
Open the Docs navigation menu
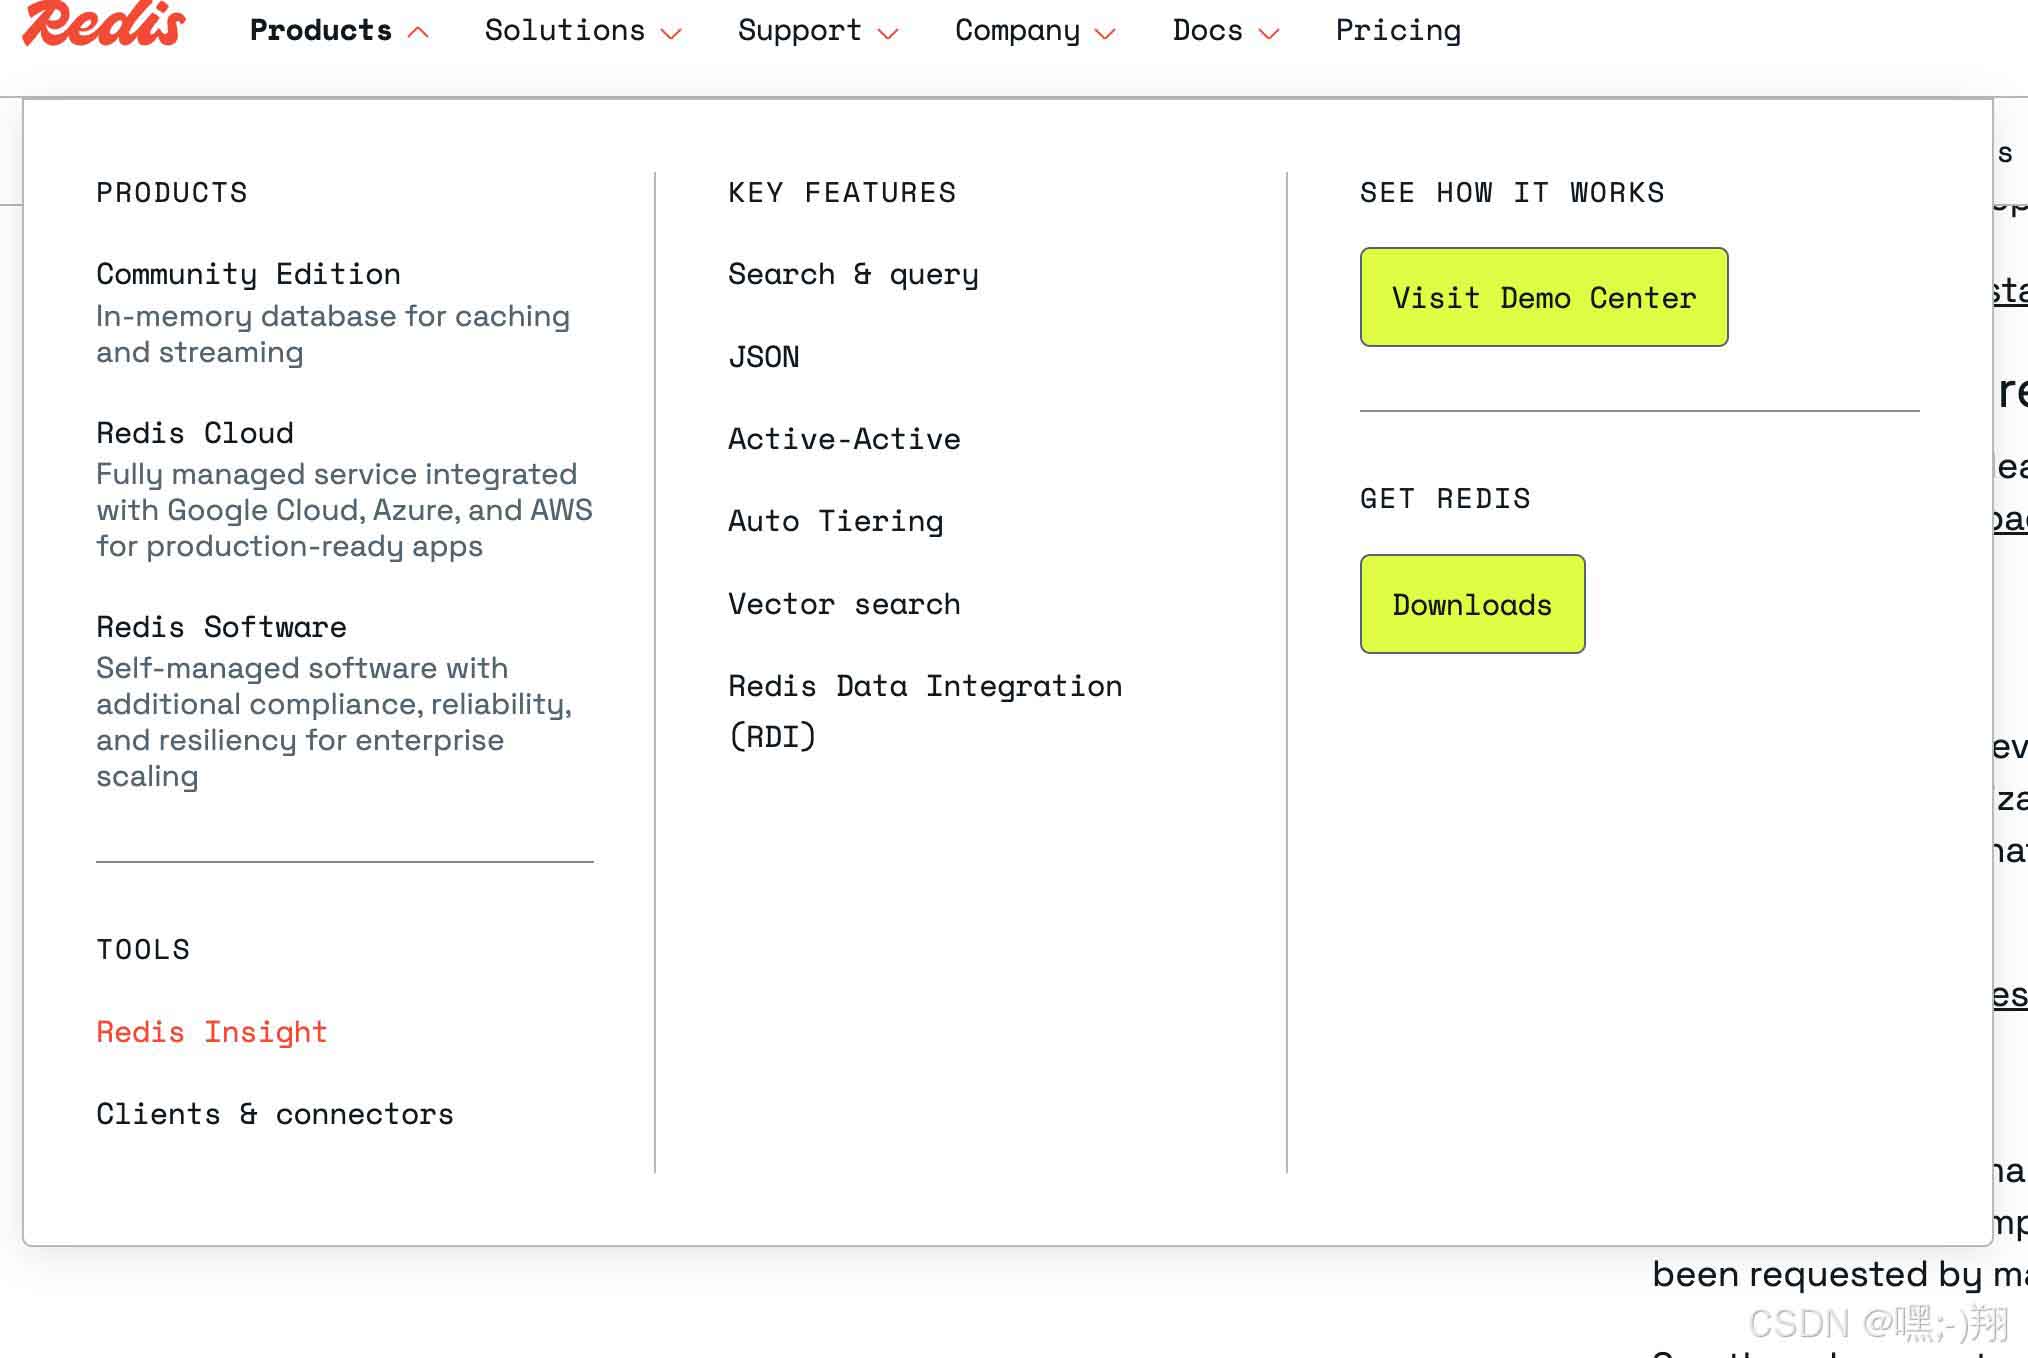click(x=1208, y=30)
